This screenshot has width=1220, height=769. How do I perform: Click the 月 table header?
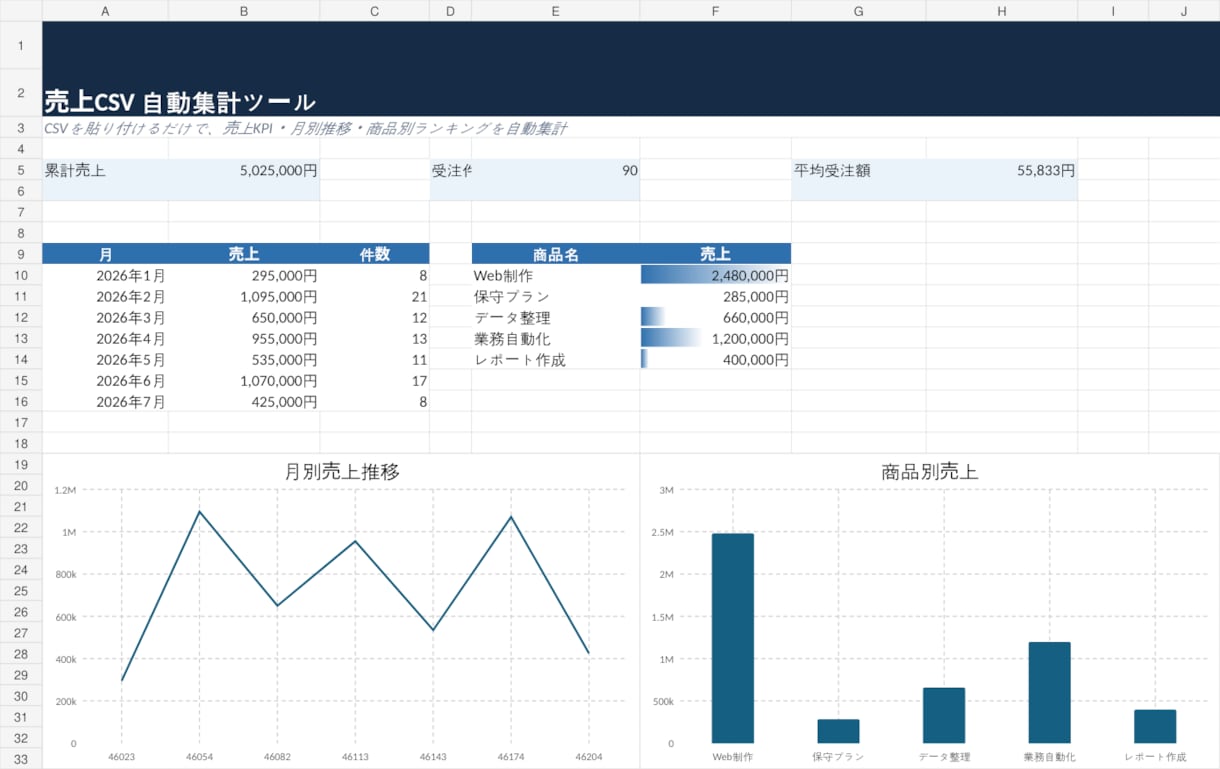click(x=105, y=254)
